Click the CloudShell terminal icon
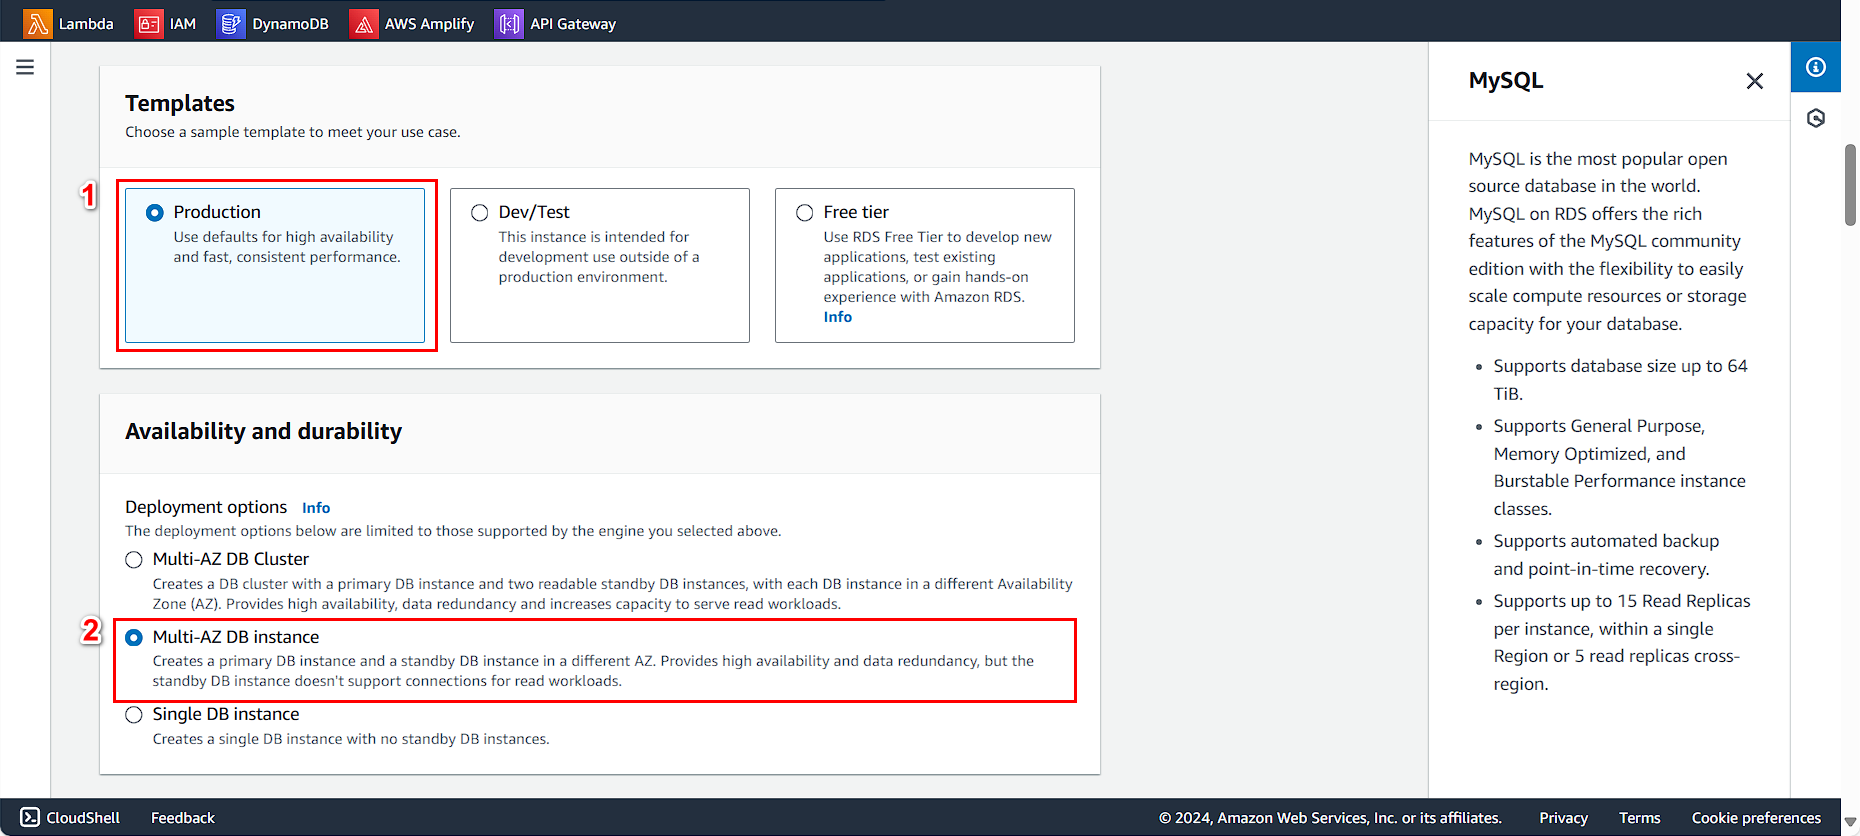 (30, 817)
